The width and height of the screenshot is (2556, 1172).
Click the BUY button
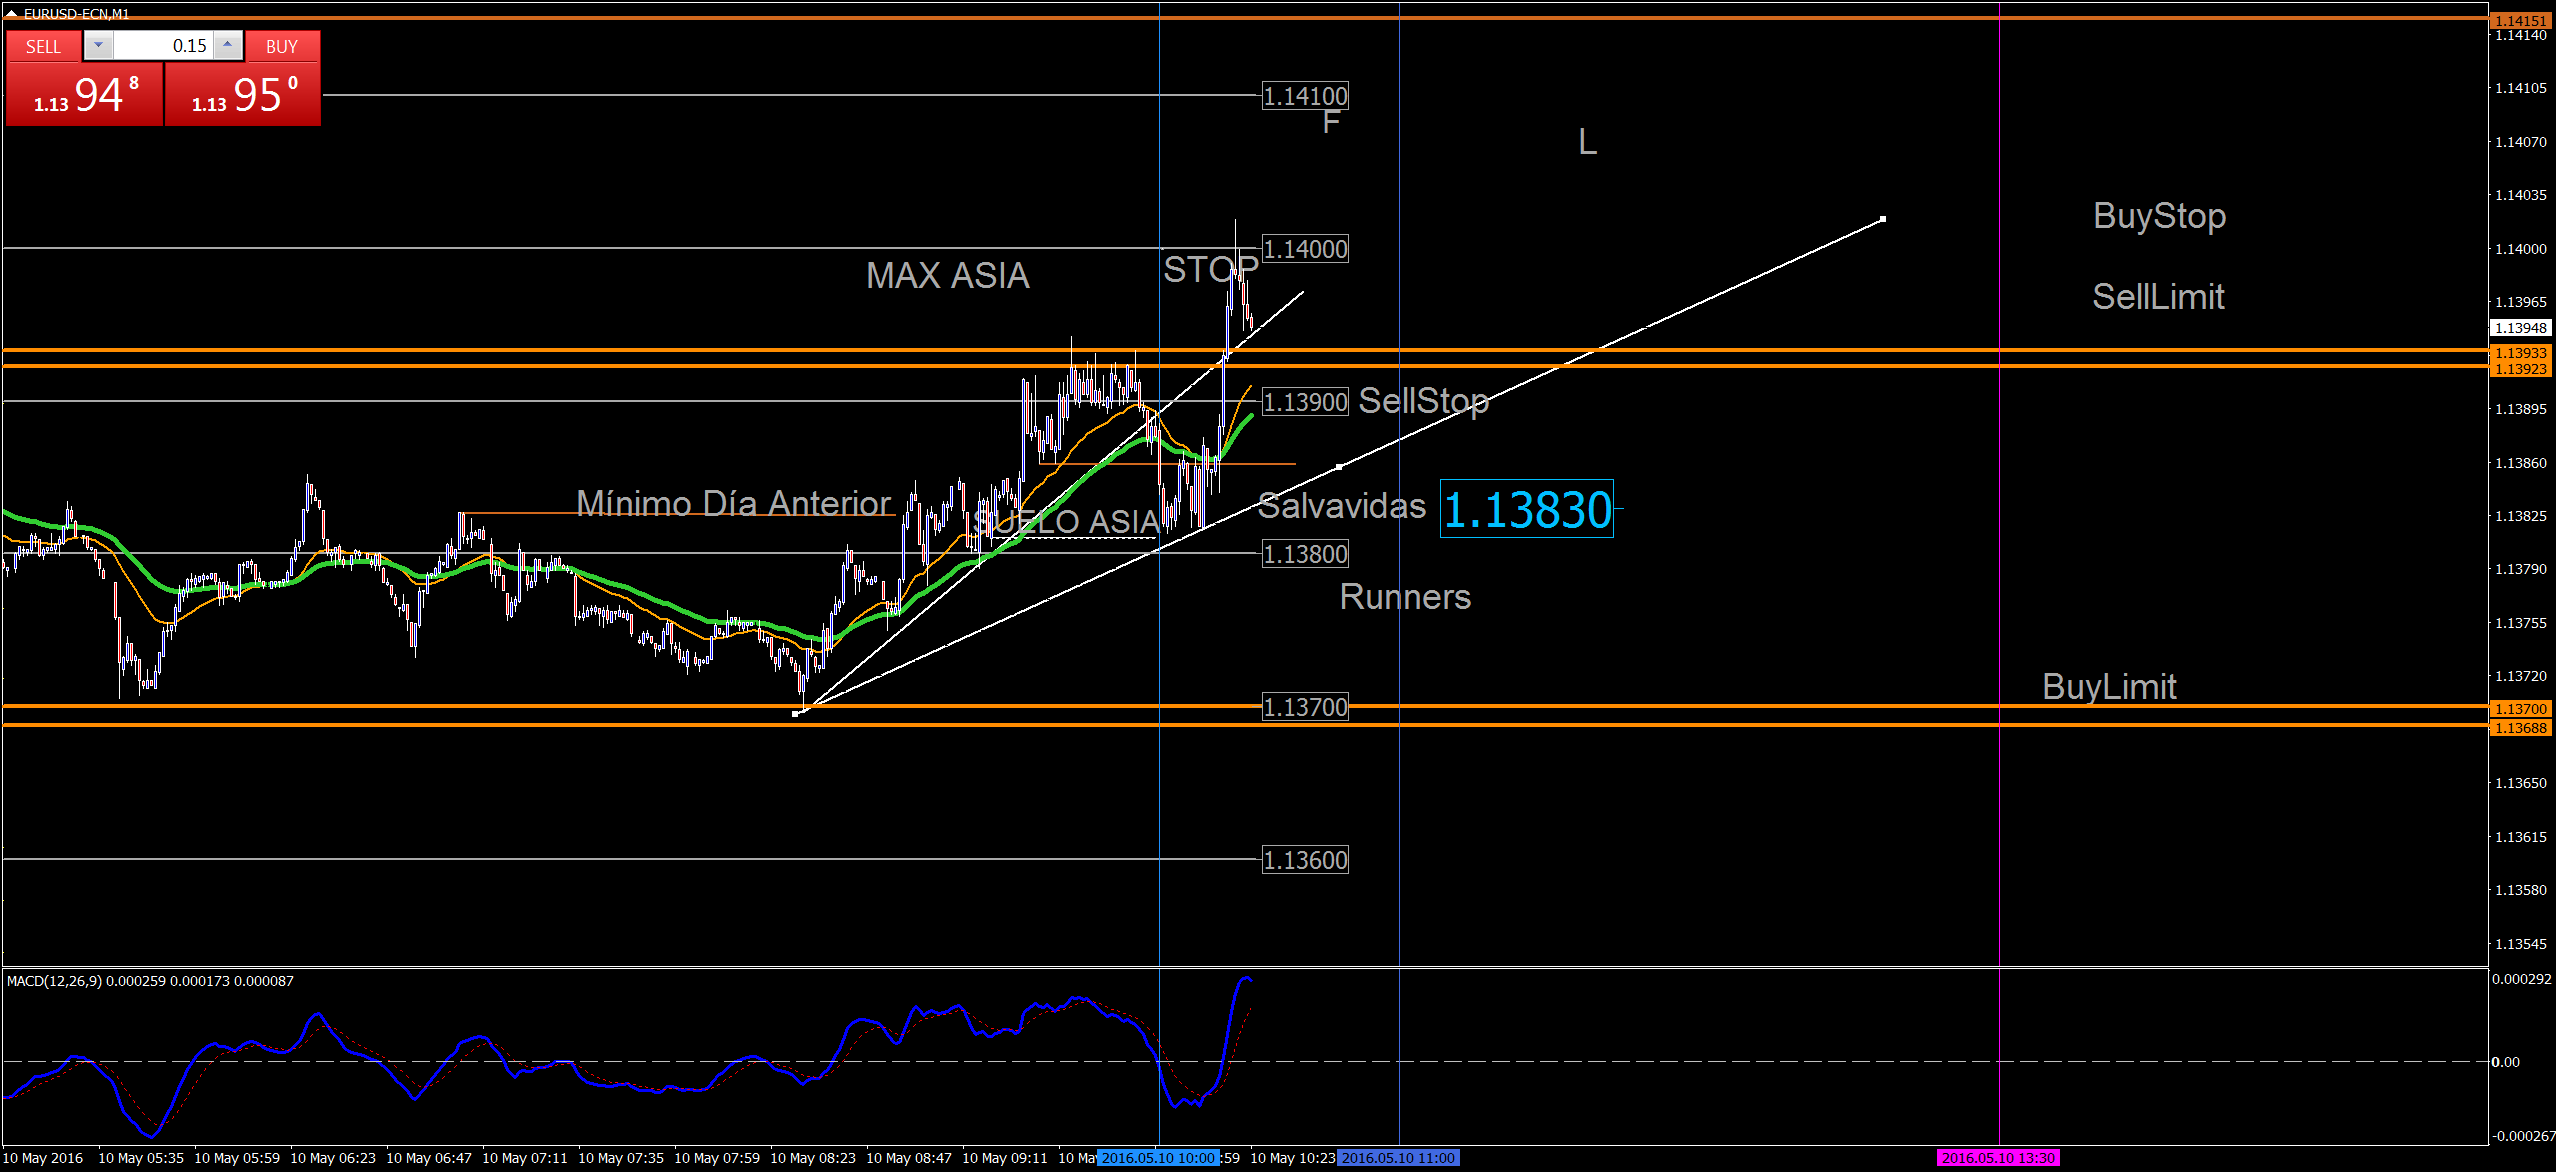282,46
